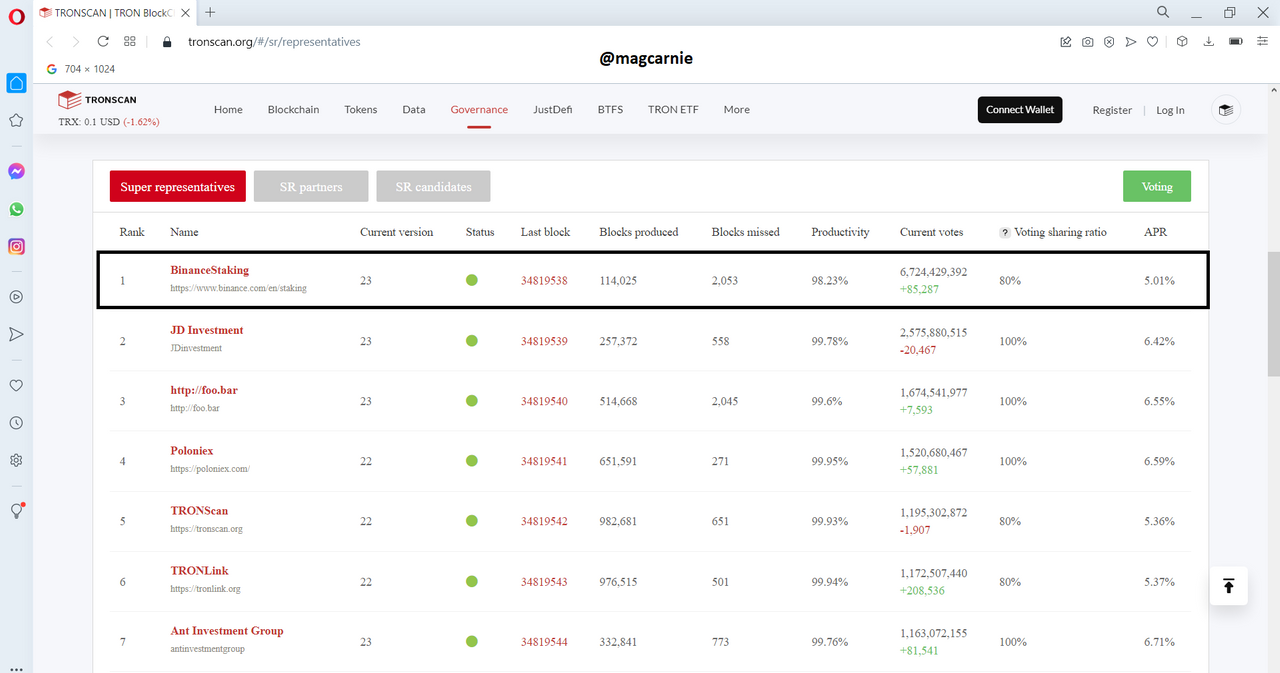Screen dimensions: 1280x673
Task: Click the back-to-top arrow button
Action: [x=1228, y=586]
